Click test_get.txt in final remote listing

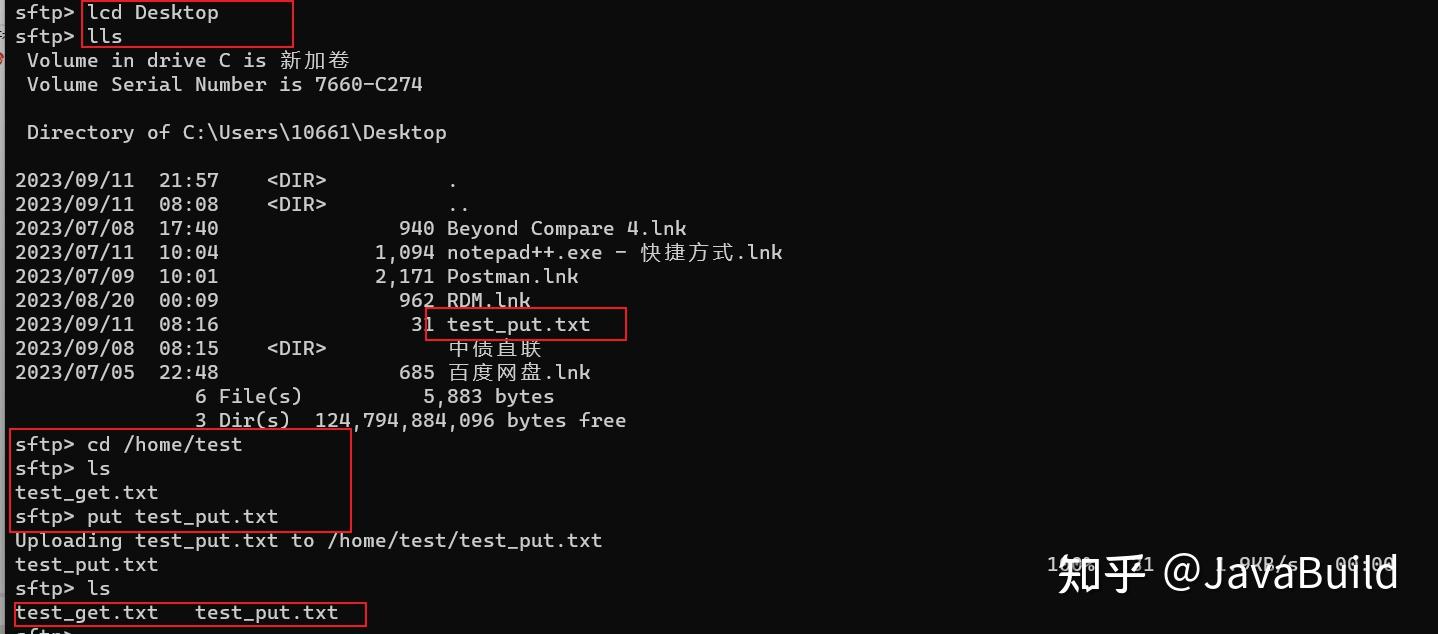tap(87, 613)
